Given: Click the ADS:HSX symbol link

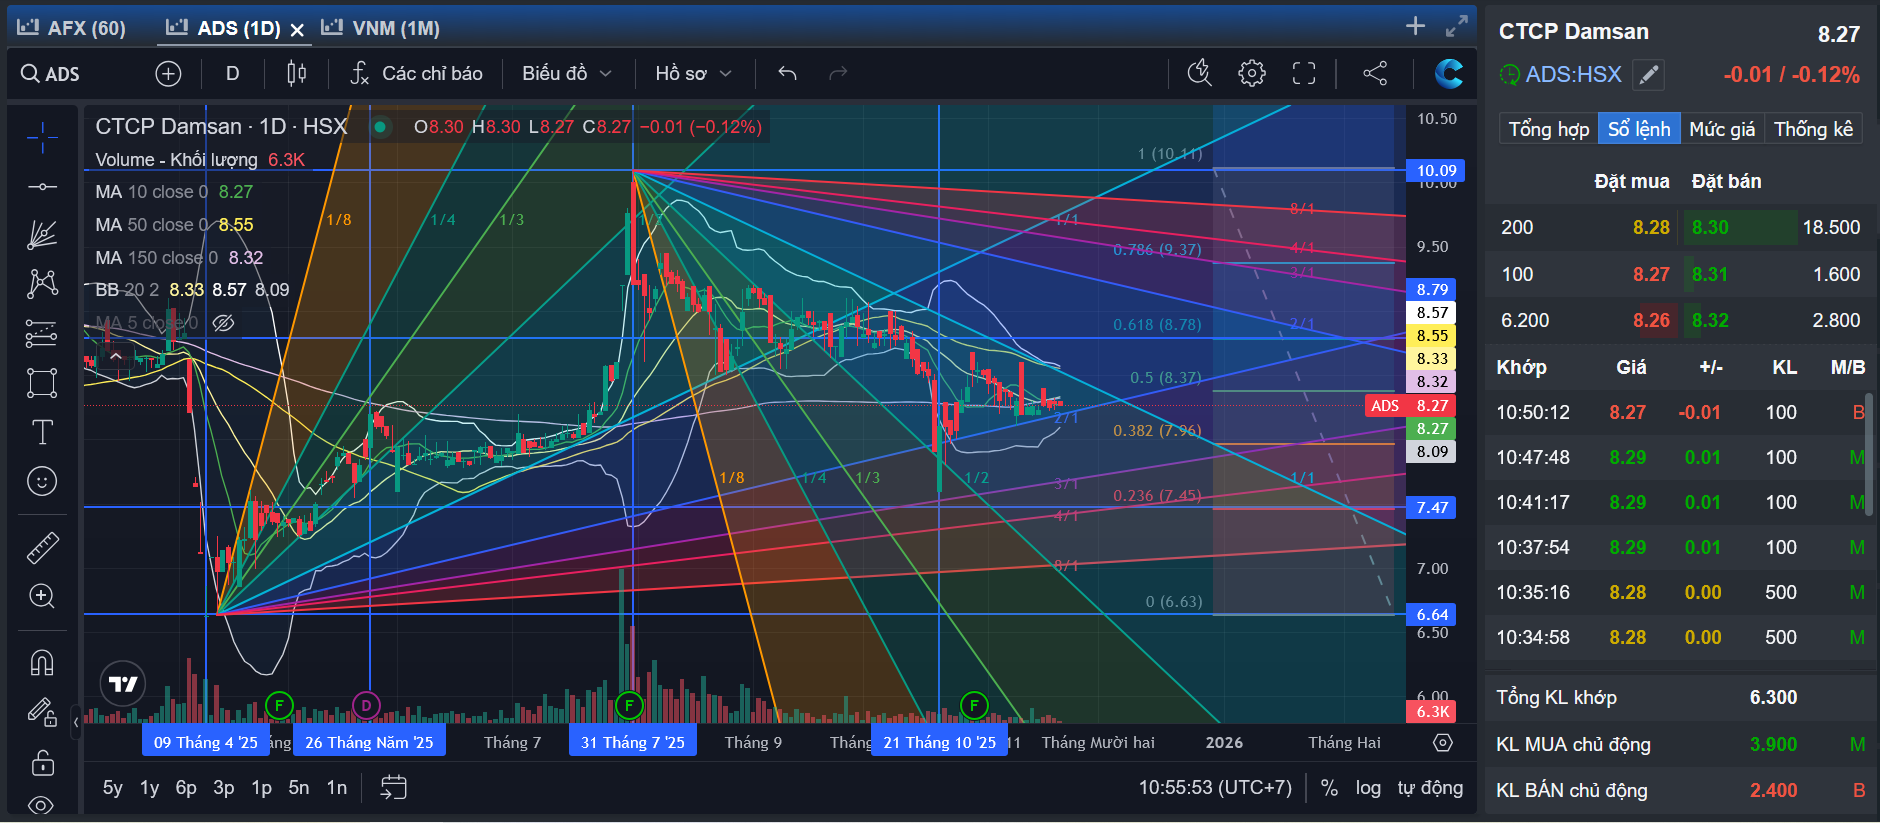Looking at the screenshot, I should [x=1573, y=75].
